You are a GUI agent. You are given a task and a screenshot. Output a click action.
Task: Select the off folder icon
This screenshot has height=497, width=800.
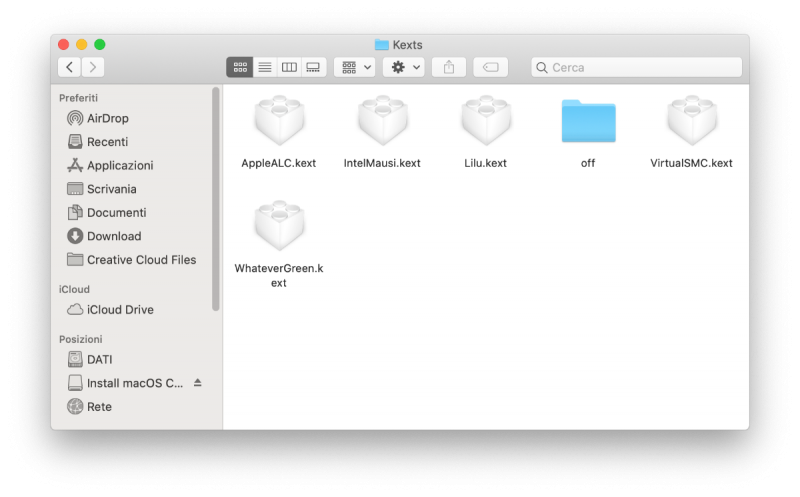(x=588, y=121)
